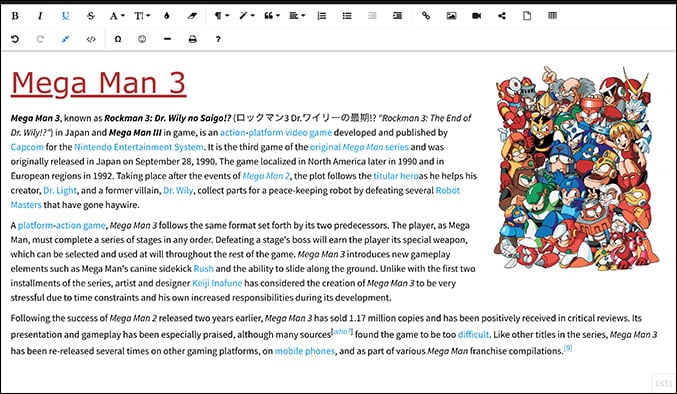
Task: Follow the difficult link
Action: 473,334
